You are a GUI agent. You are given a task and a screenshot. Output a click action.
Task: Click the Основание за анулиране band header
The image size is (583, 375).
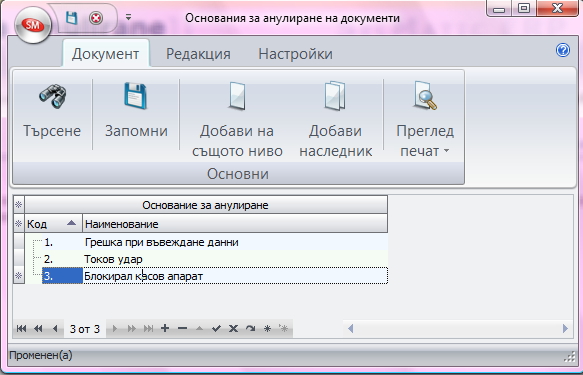205,205
